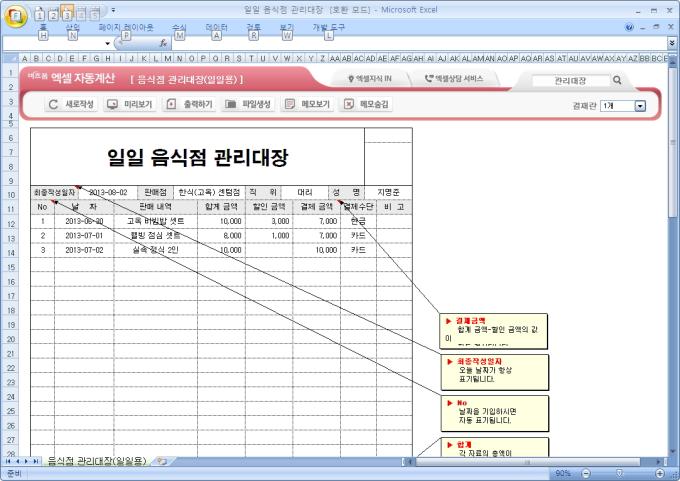Select row header 12
Image resolution: width=680 pixels, height=481 pixels.
pos(10,224)
